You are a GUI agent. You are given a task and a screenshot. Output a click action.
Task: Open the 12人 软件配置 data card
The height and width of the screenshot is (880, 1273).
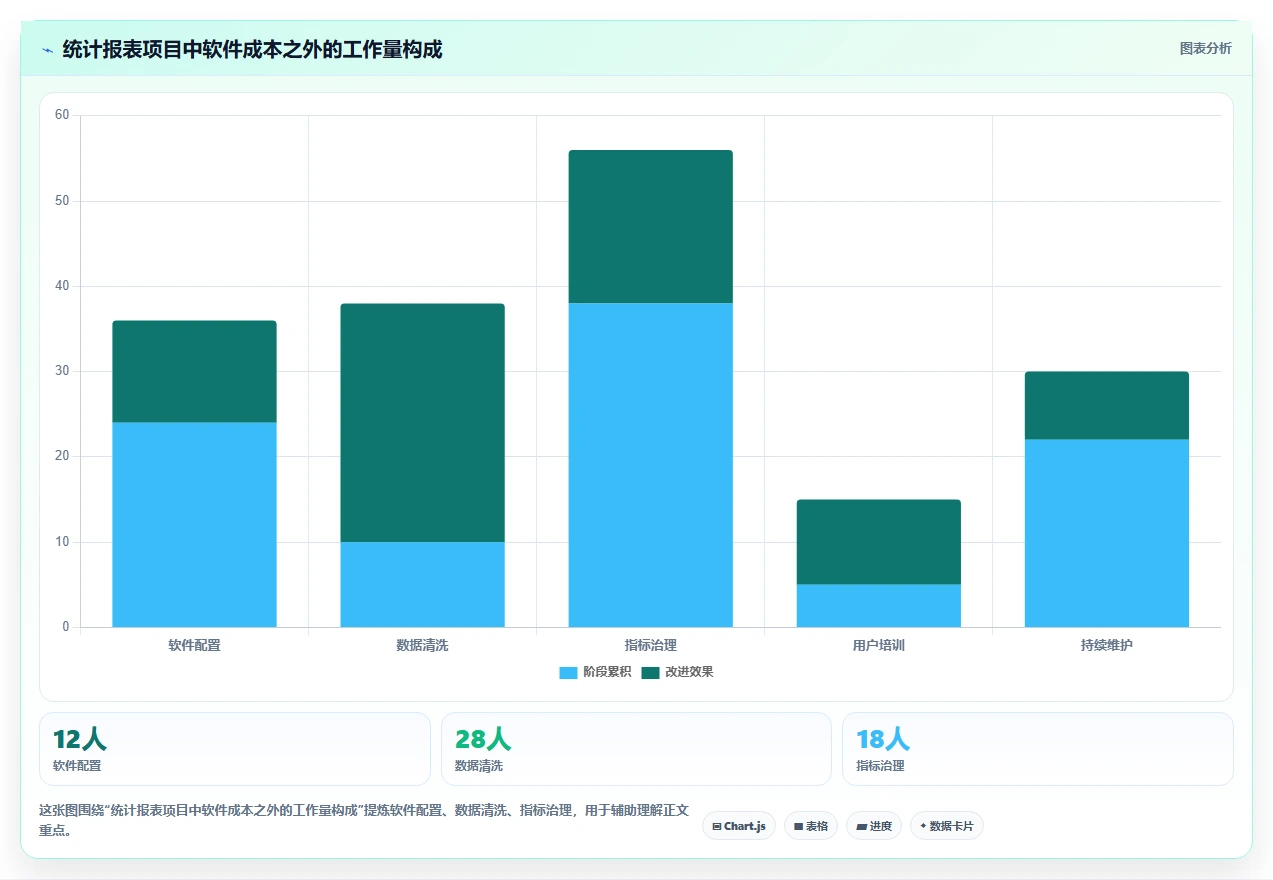[235, 749]
